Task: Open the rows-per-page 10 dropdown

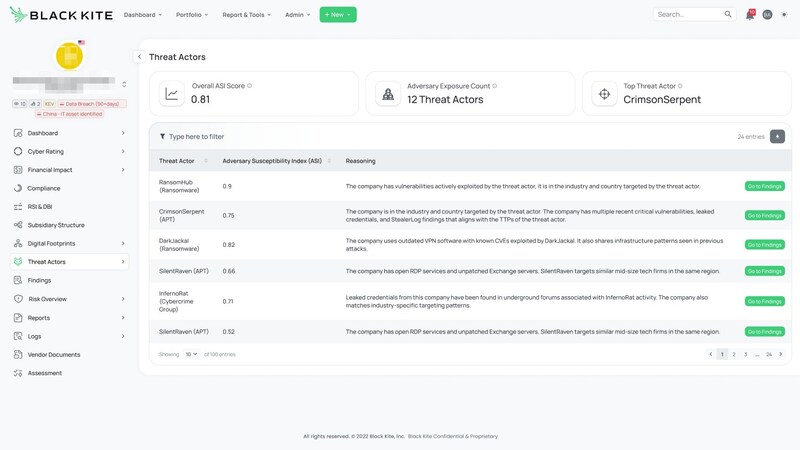Action: (191, 354)
